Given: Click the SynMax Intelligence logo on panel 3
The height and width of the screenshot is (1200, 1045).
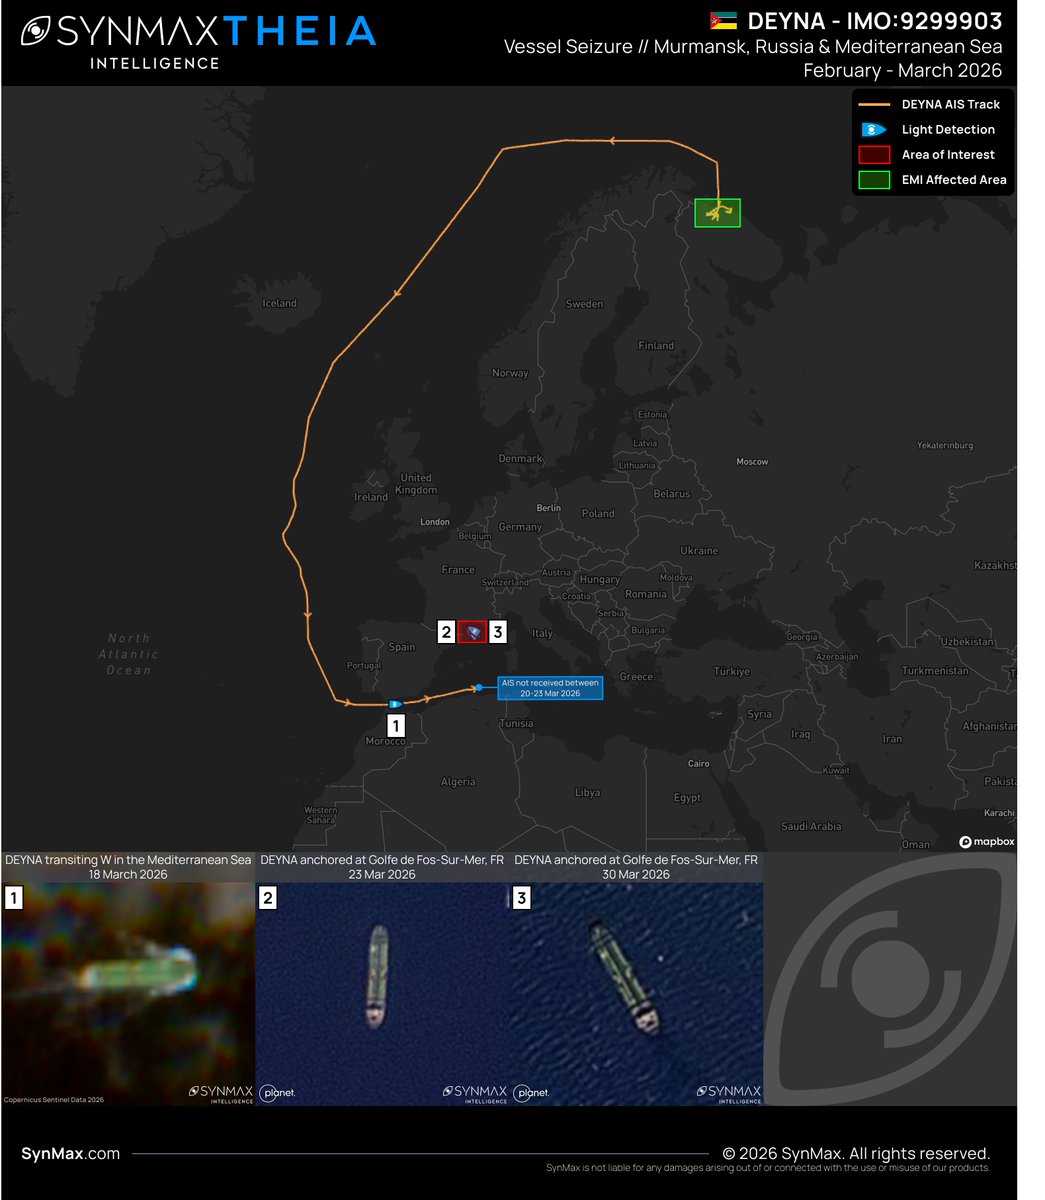Looking at the screenshot, I should 729,1093.
